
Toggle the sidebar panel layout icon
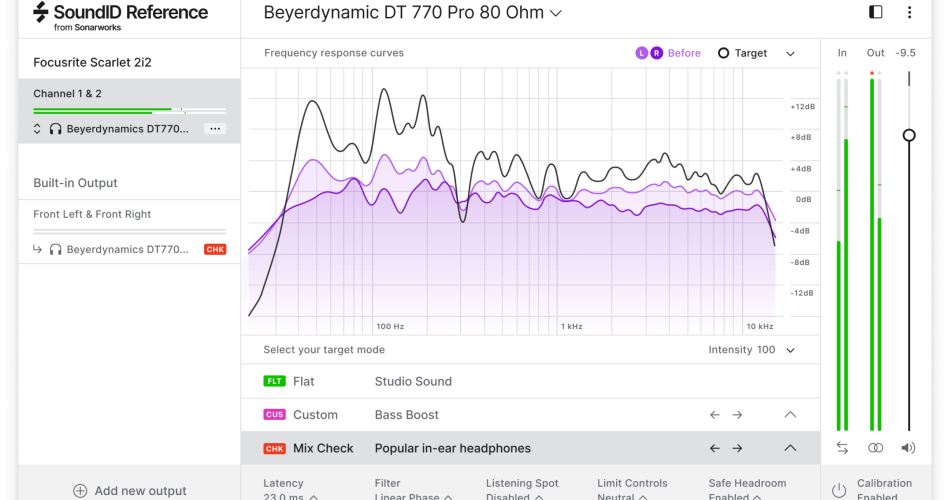click(x=876, y=13)
